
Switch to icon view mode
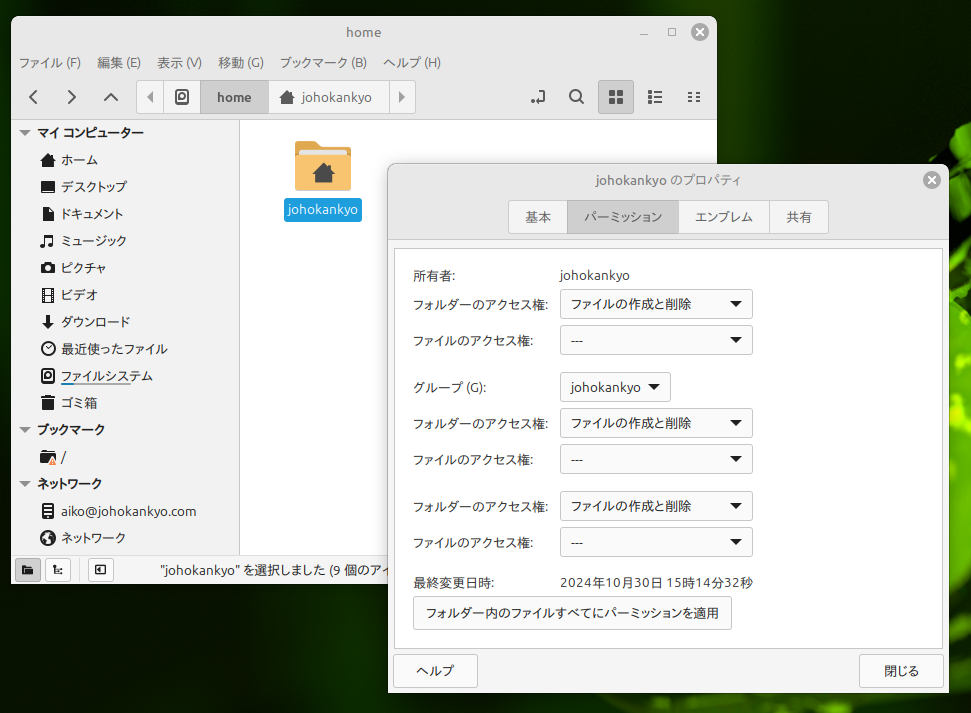click(x=616, y=97)
